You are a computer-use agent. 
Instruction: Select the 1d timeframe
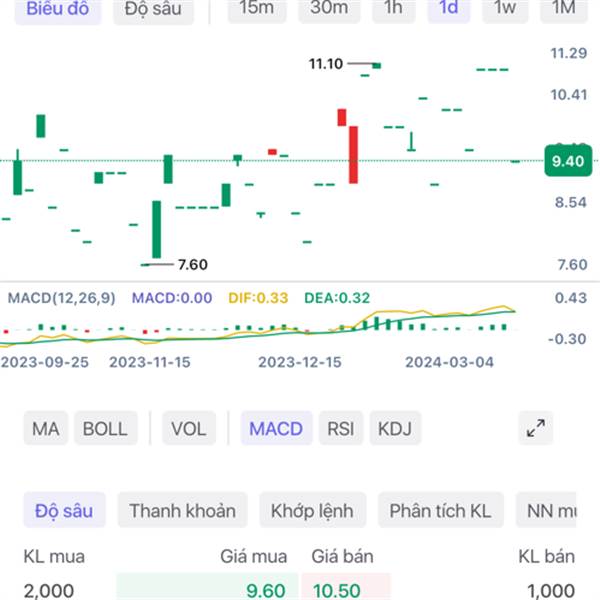pyautogui.click(x=449, y=8)
